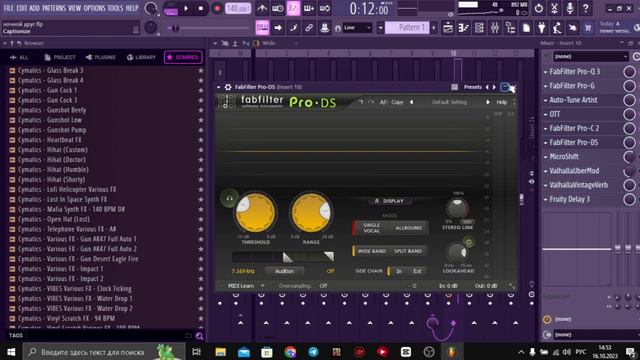Stop playback with the stop button
Viewport: 640px width, 360px height.
pos(201,8)
